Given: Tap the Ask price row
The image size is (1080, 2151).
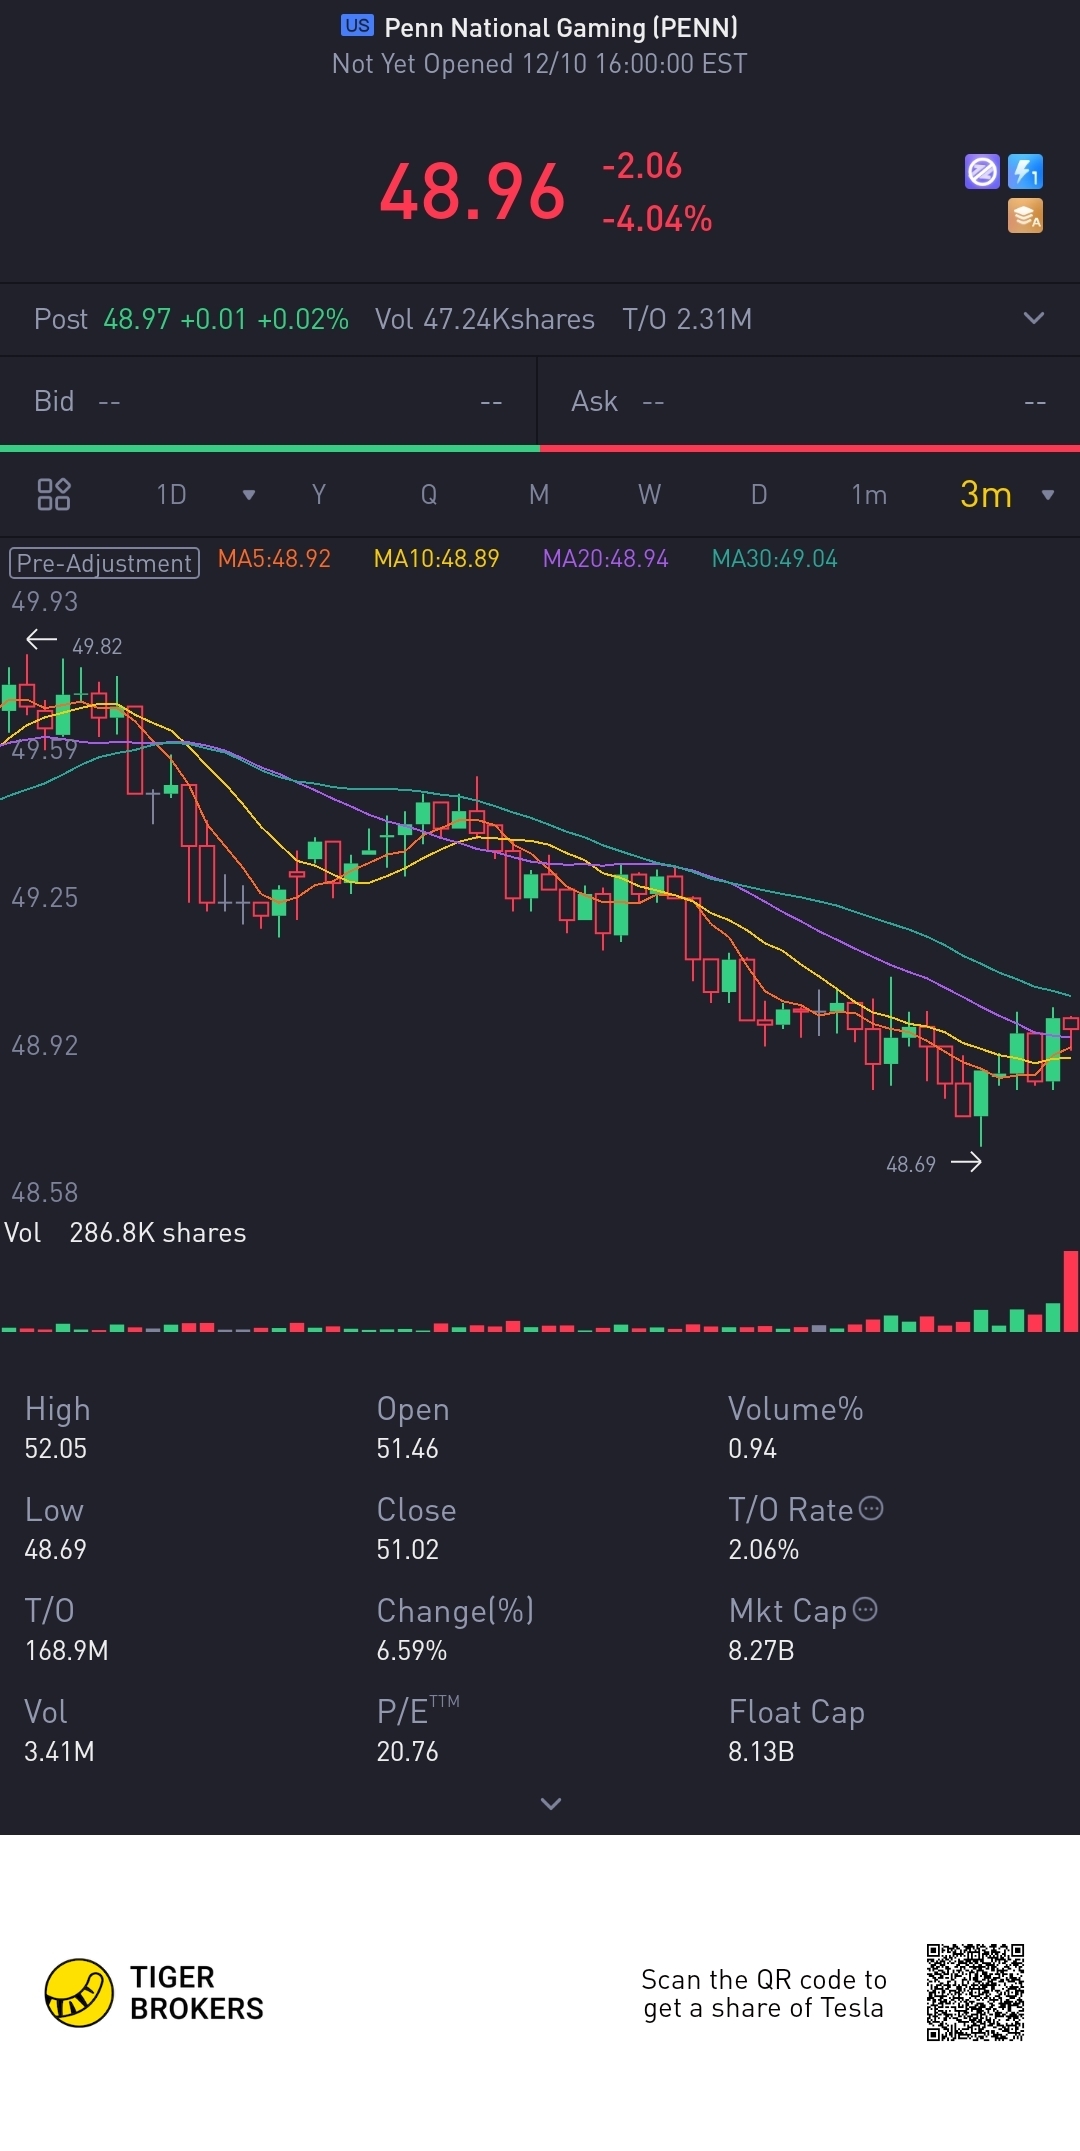Looking at the screenshot, I should [x=809, y=401].
